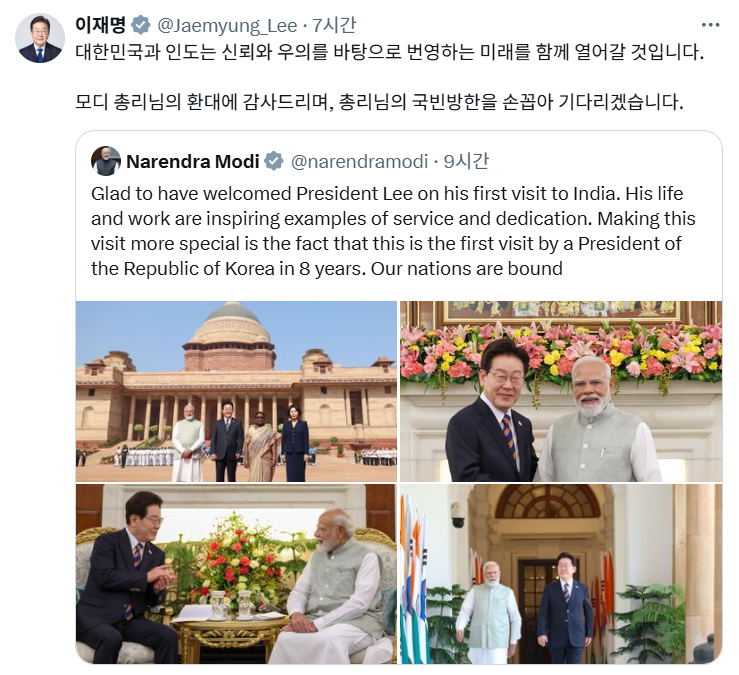Open the 7시간 timestamp of the tweet

[x=334, y=25]
